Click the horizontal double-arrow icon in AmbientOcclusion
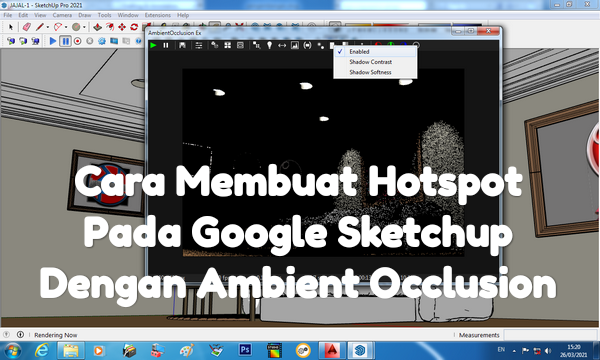This screenshot has height=360, width=600. (x=282, y=46)
